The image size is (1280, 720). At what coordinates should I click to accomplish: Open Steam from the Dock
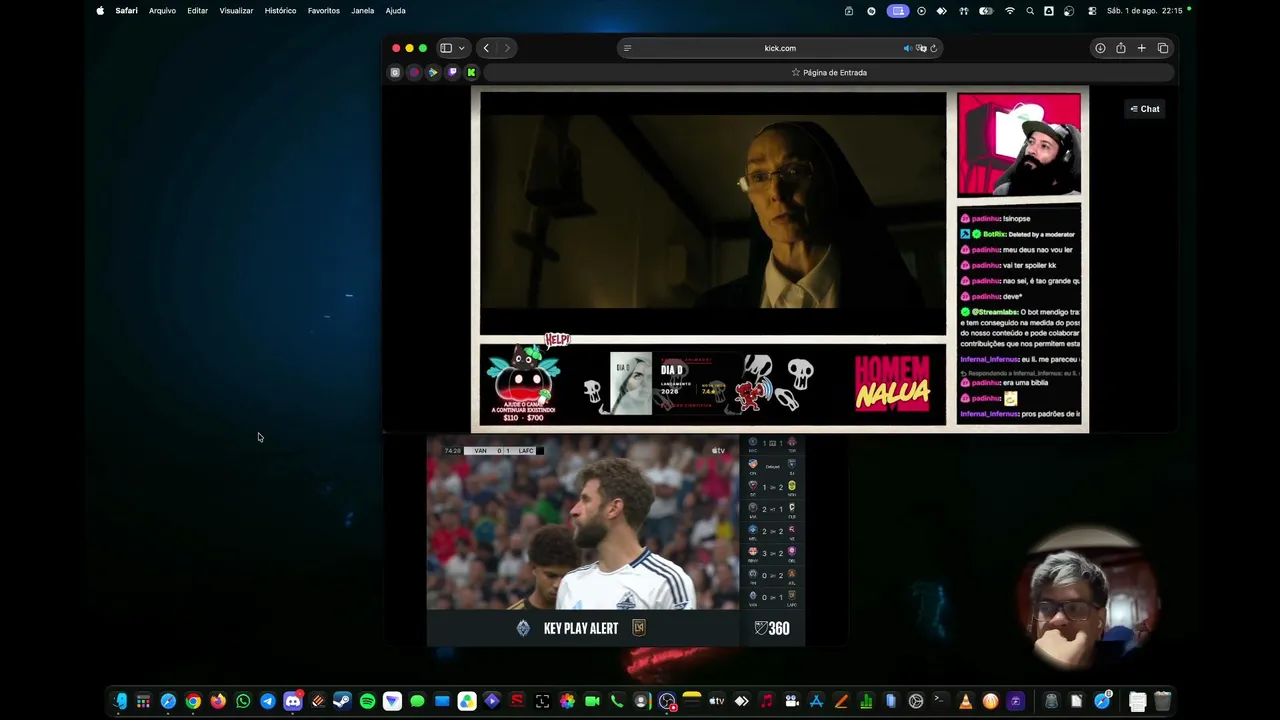pyautogui.click(x=342, y=701)
